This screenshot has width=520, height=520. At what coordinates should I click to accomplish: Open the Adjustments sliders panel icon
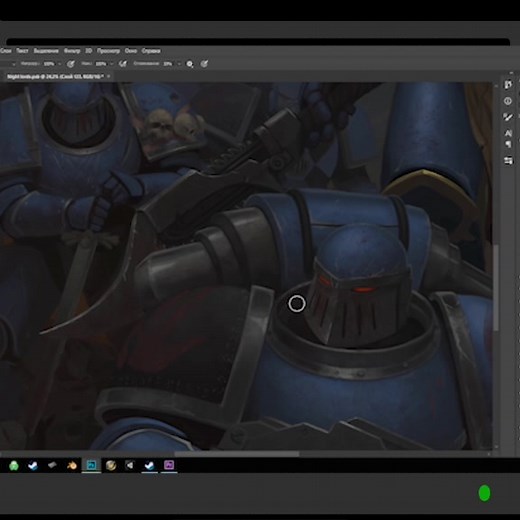point(508,161)
